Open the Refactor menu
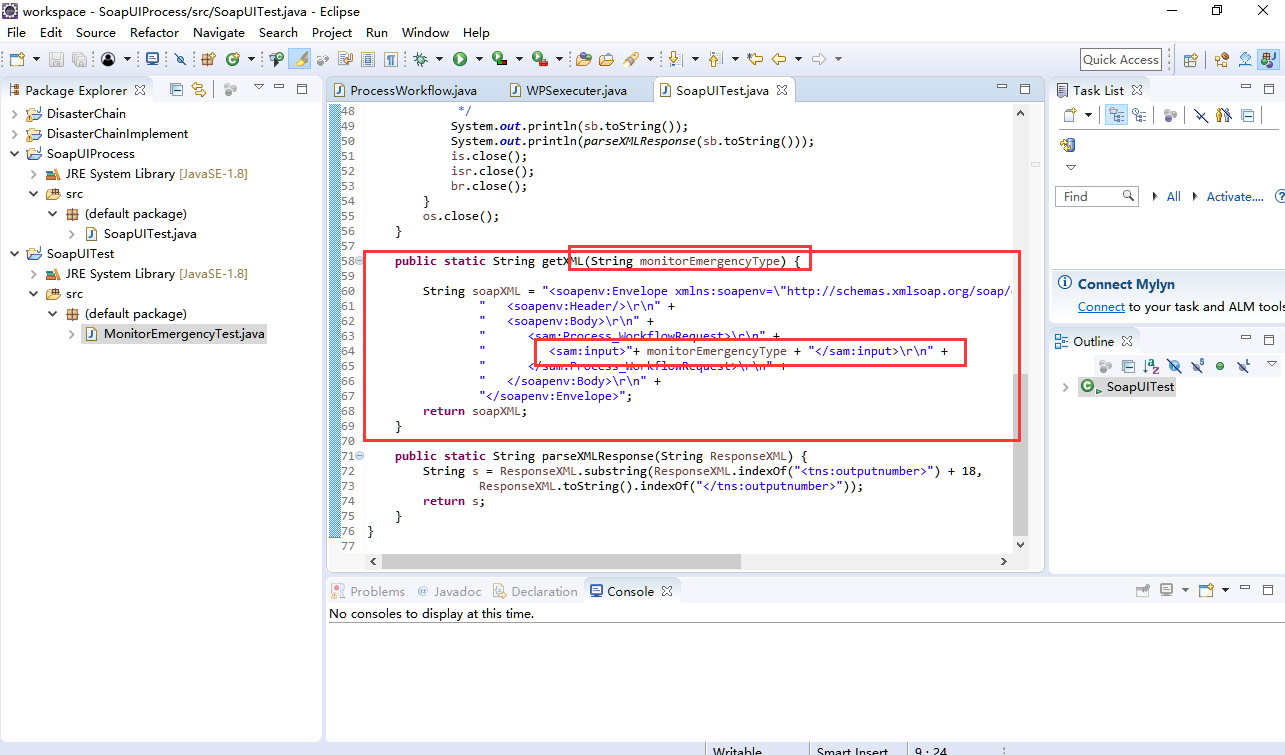 [x=154, y=32]
